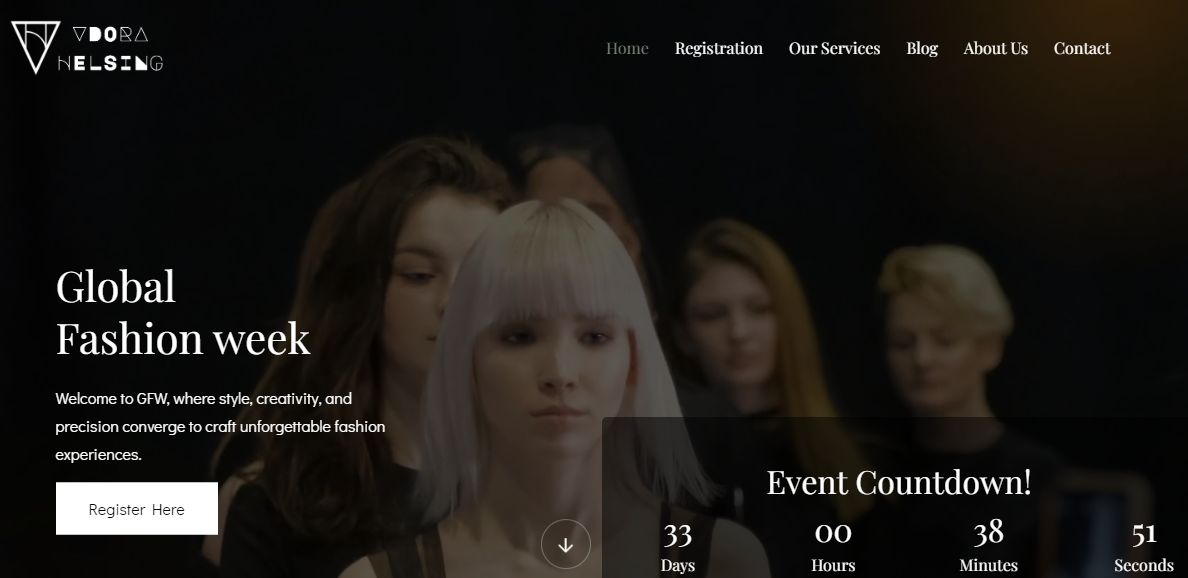Navigate to About Us

click(995, 48)
